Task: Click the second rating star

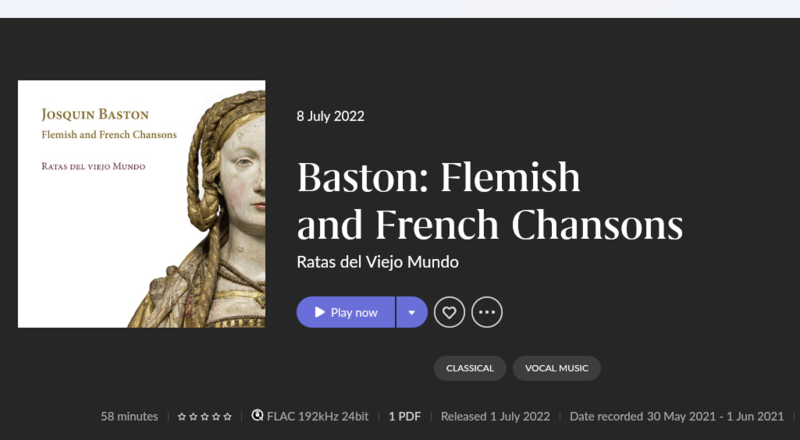Action: click(193, 416)
